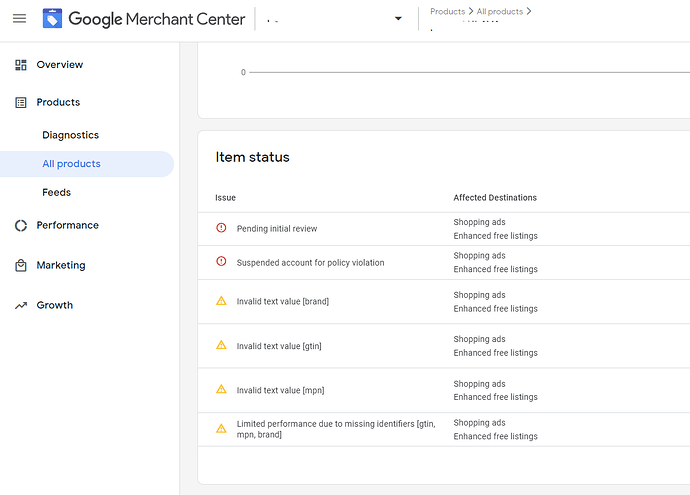690x495 pixels.
Task: Click the Growth trend arrow icon
Action: (21, 305)
